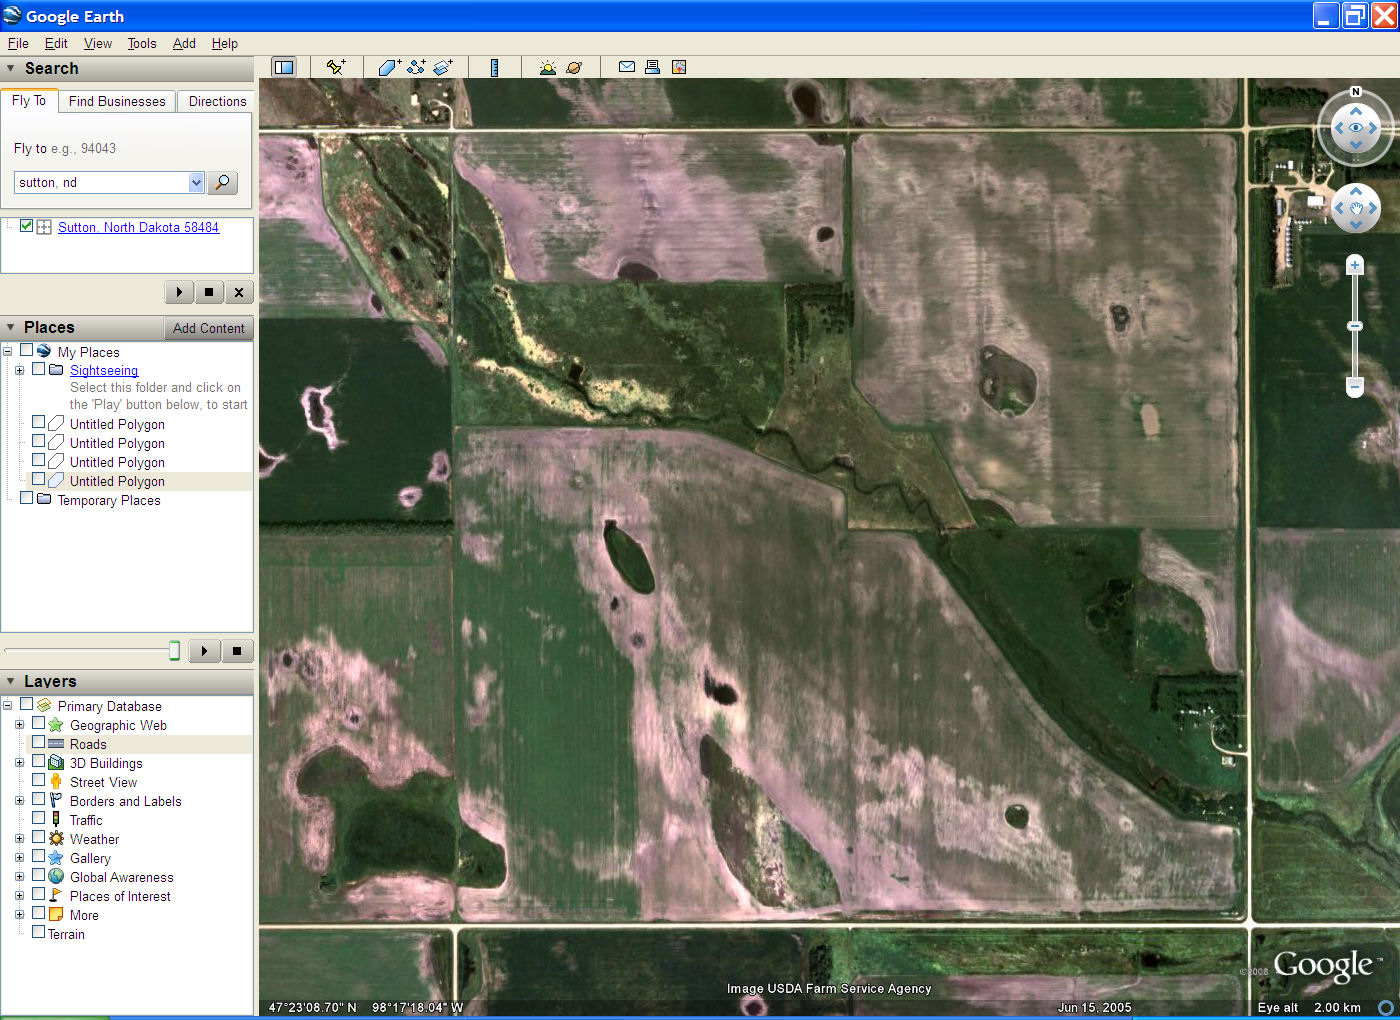Stop the Places tour button

point(237,651)
